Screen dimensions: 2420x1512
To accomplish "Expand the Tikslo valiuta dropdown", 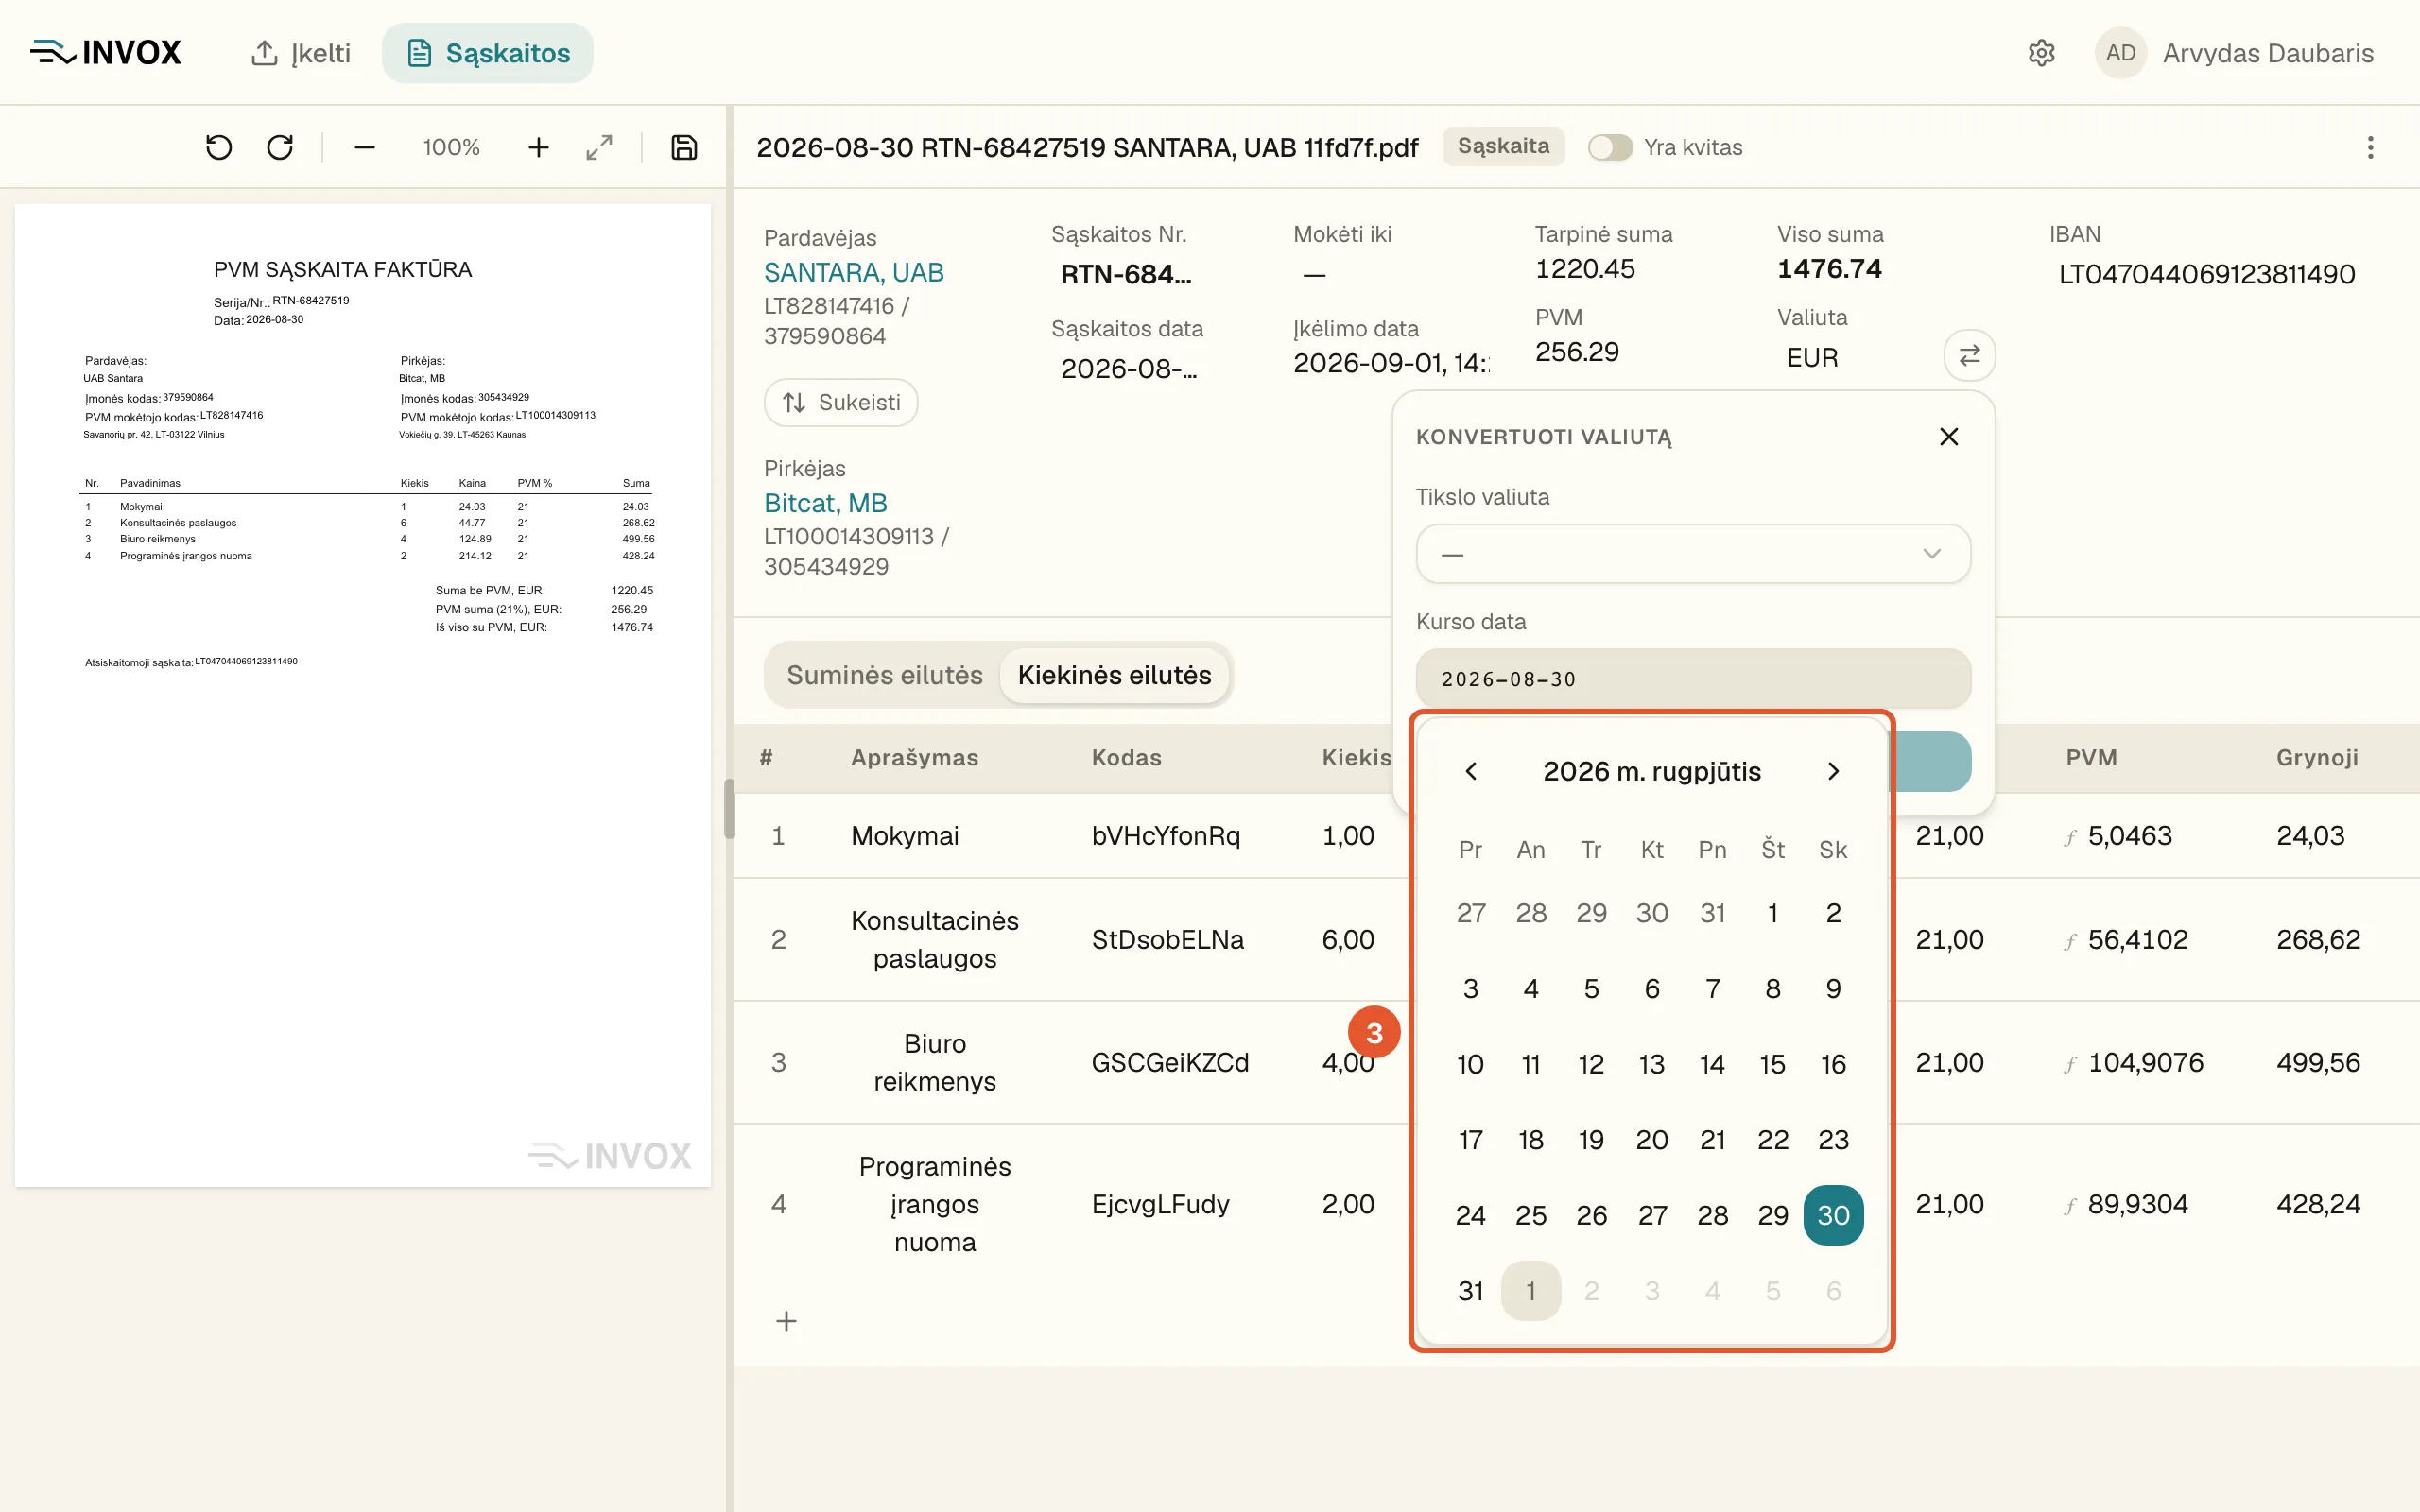I will (x=1693, y=554).
